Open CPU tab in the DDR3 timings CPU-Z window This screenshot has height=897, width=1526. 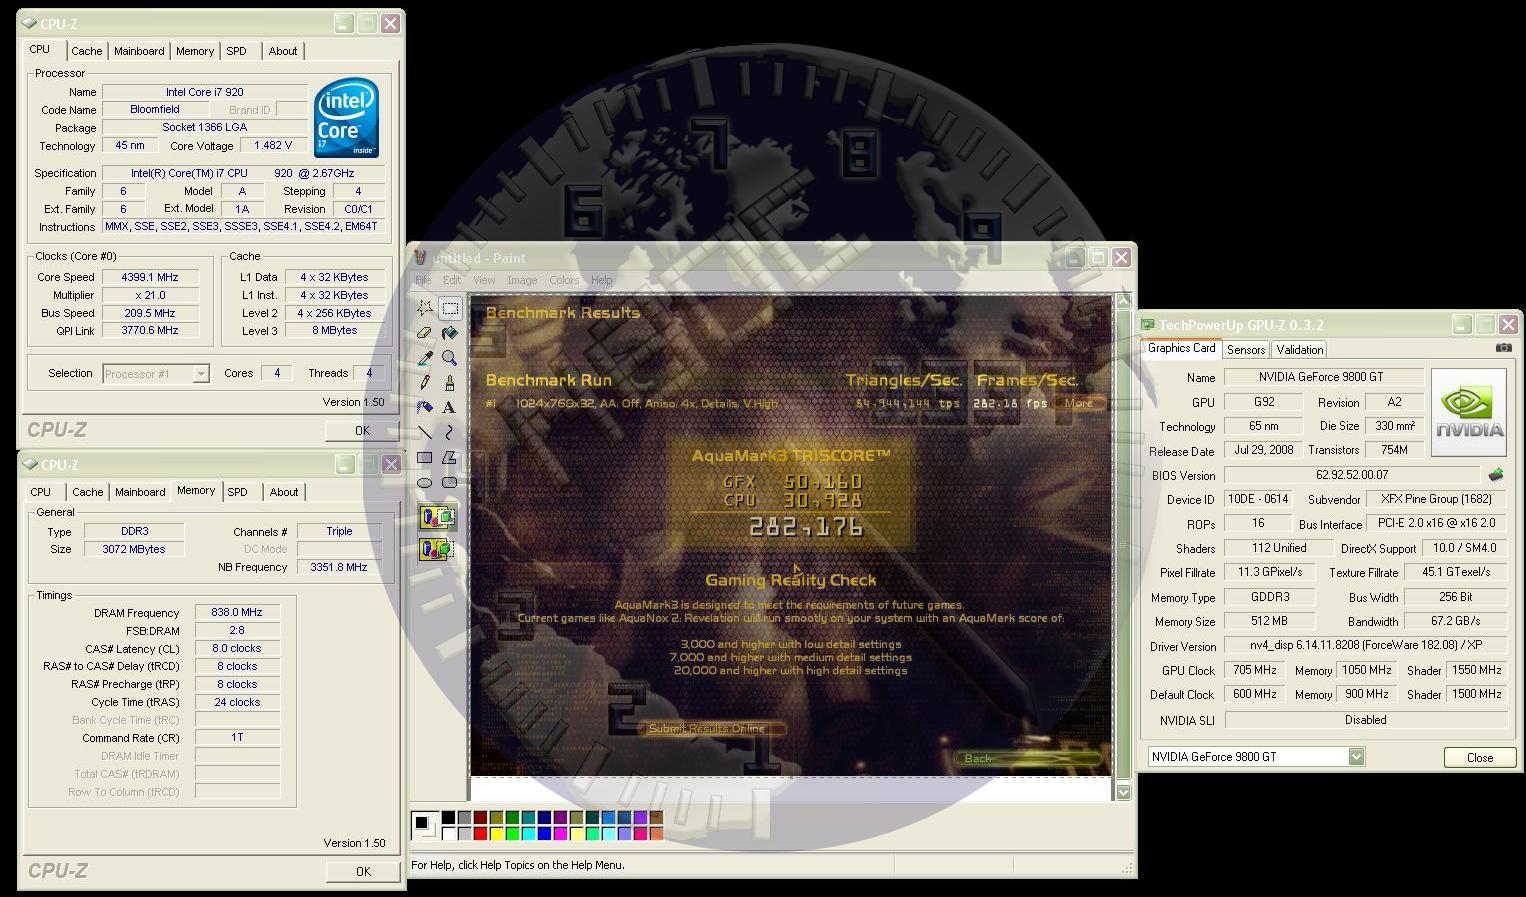[41, 492]
